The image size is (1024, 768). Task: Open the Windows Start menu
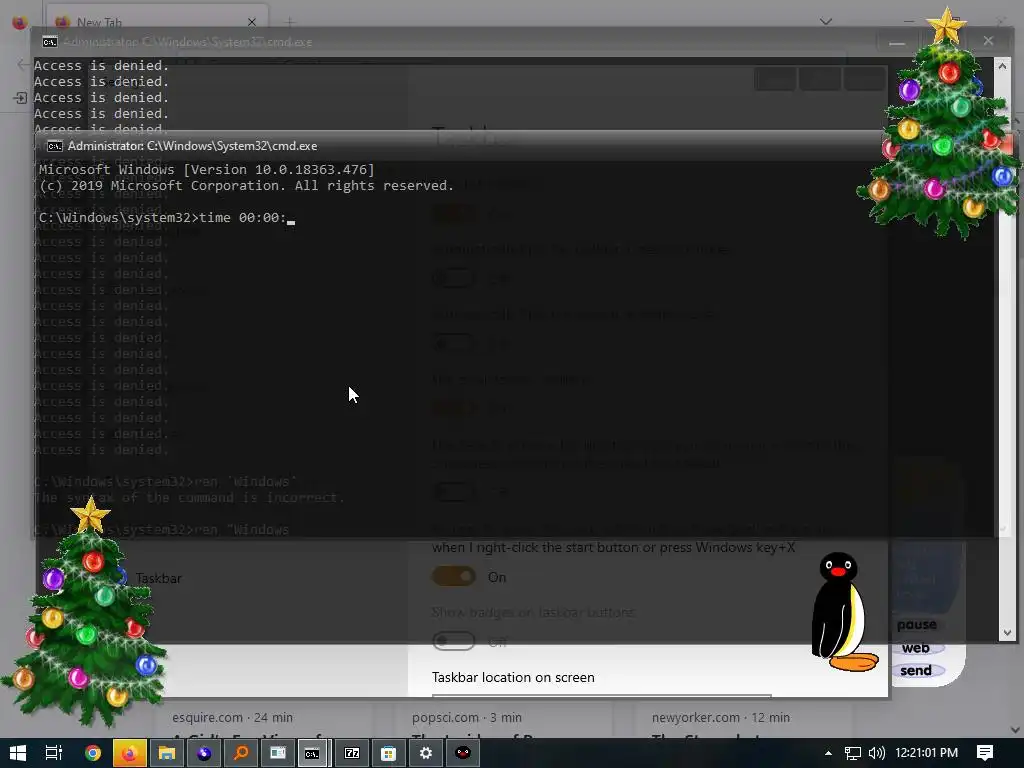tap(18, 753)
